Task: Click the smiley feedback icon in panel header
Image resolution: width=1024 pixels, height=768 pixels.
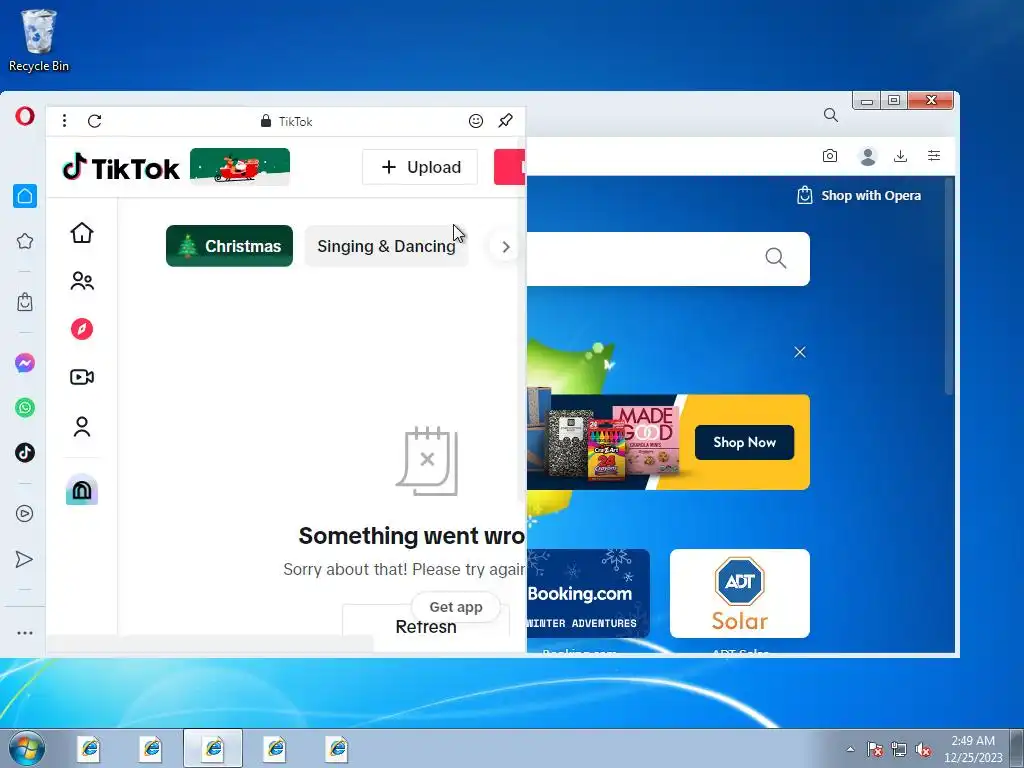Action: click(476, 121)
